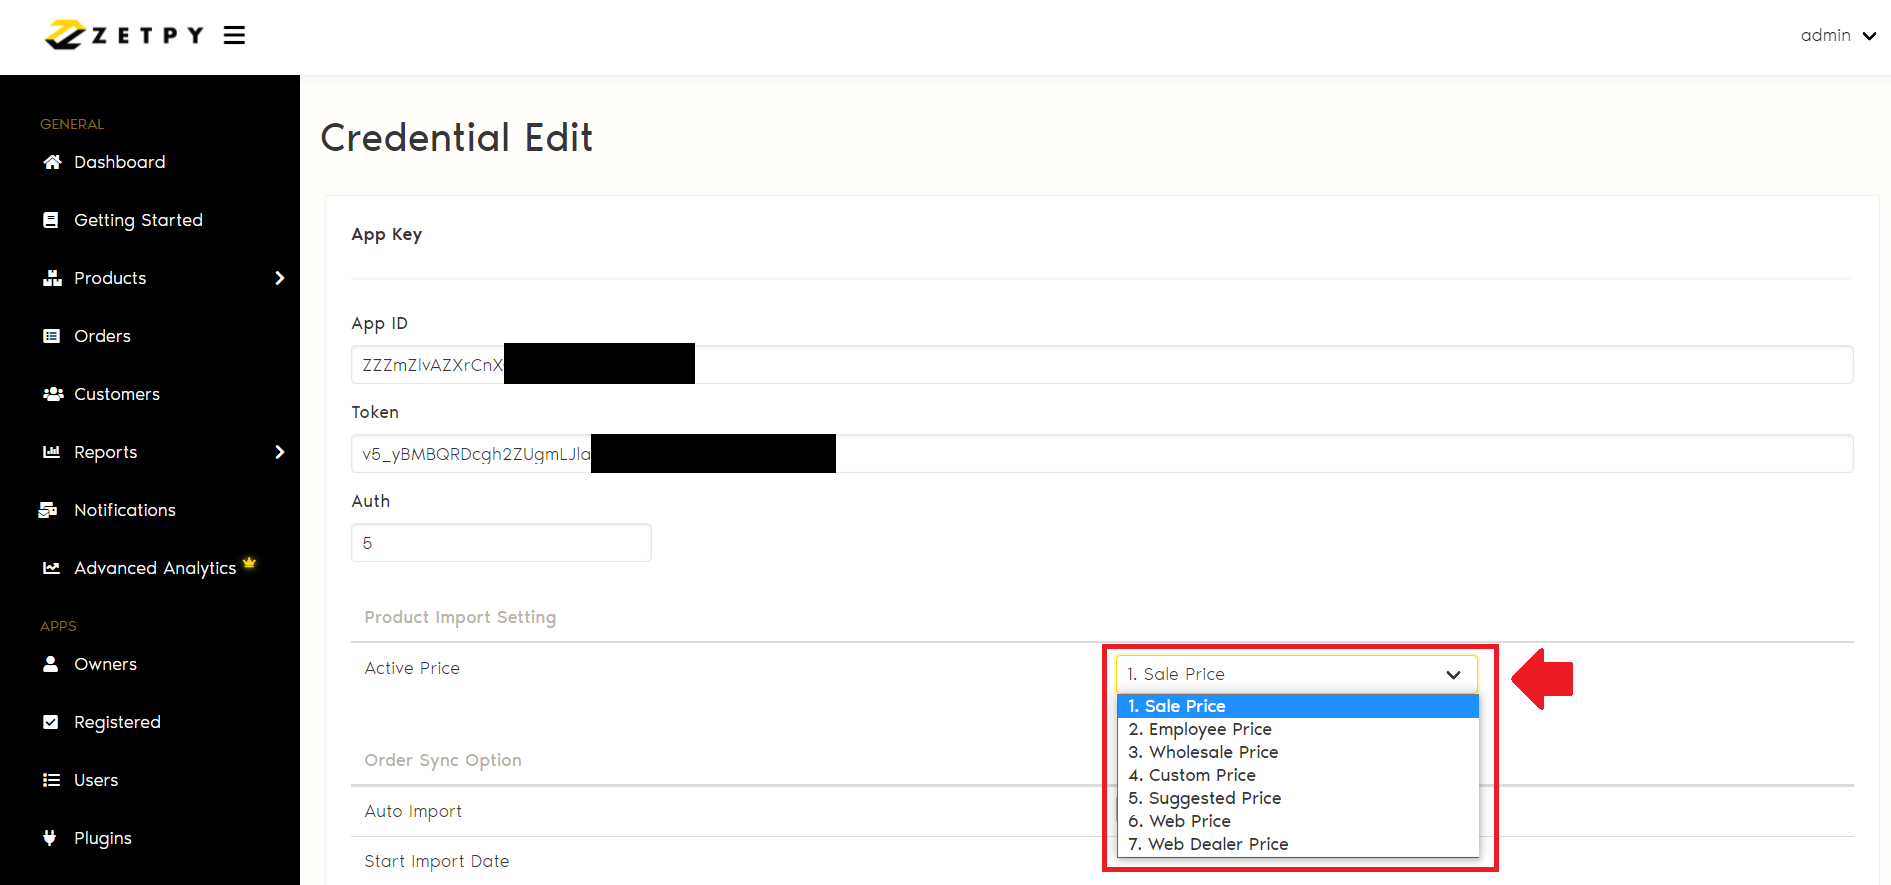Click the Dashboard home icon
Screen dimensions: 1891x885
pos(52,162)
